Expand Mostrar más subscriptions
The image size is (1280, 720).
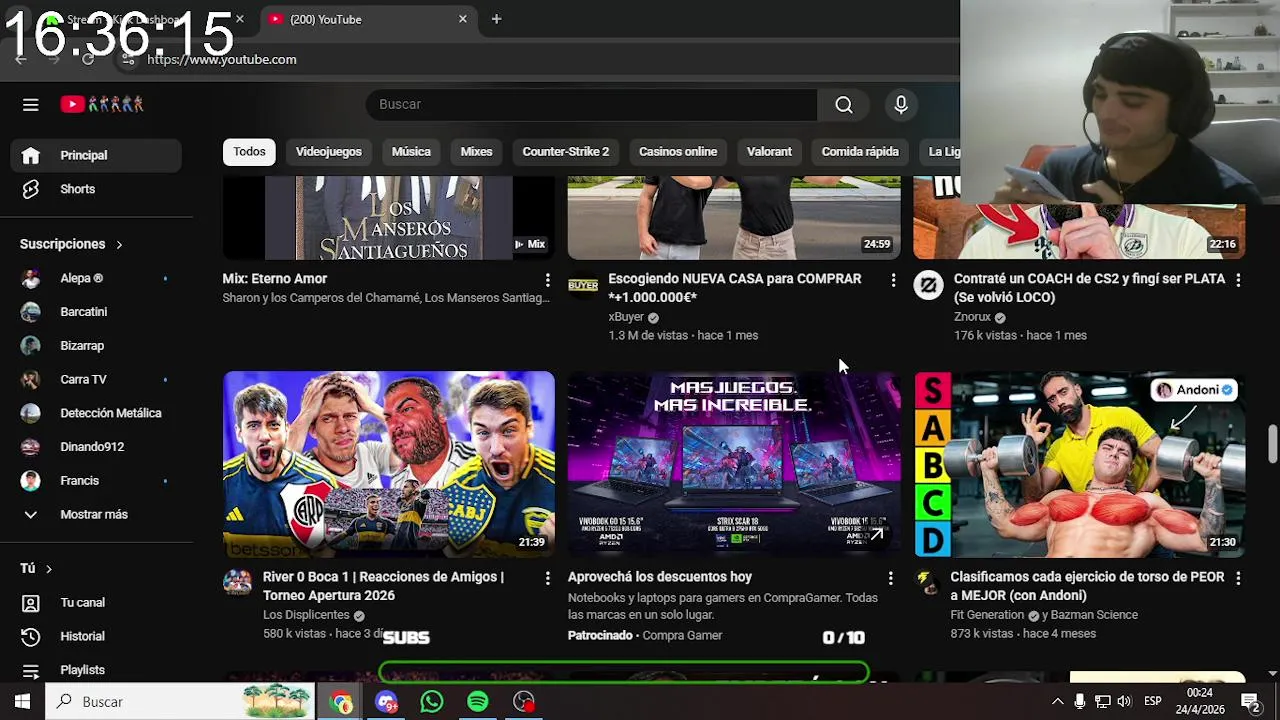(96, 514)
